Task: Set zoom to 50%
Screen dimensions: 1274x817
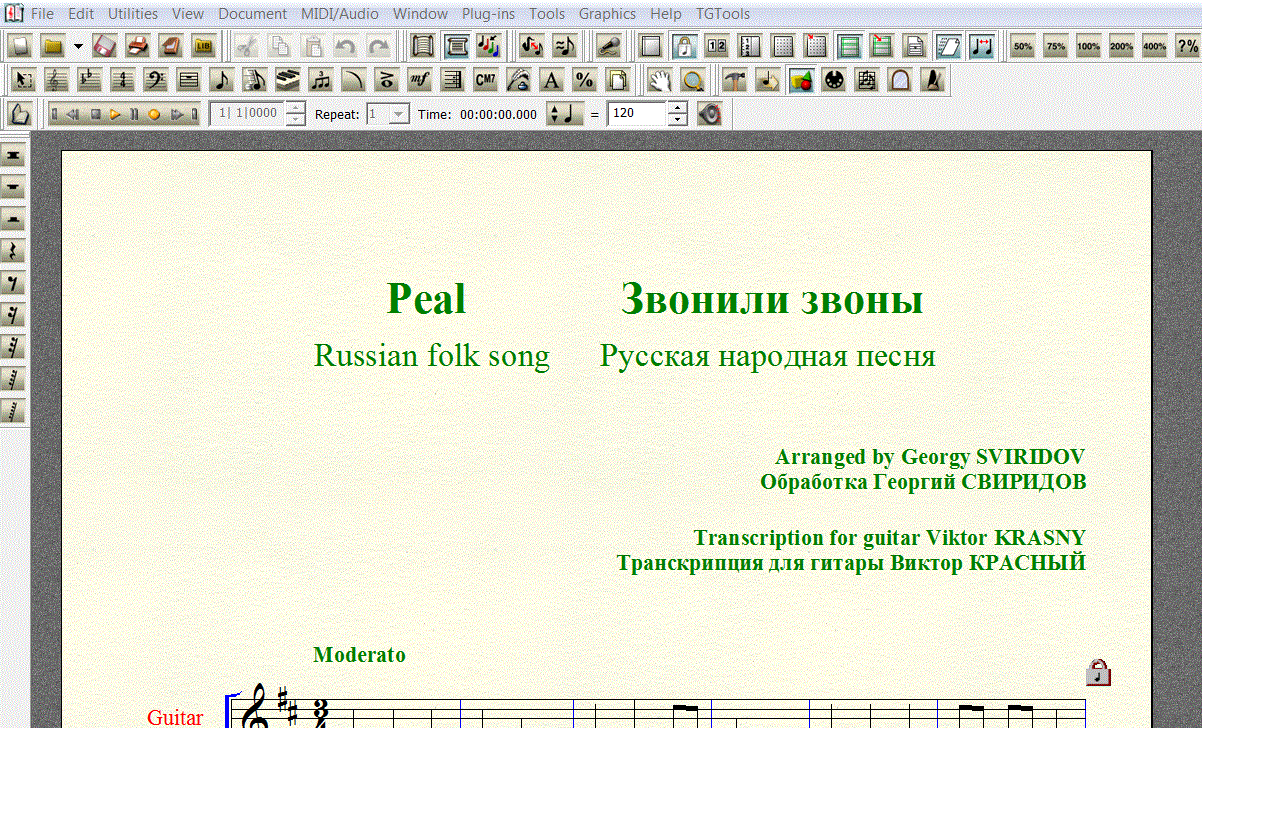Action: (1023, 46)
